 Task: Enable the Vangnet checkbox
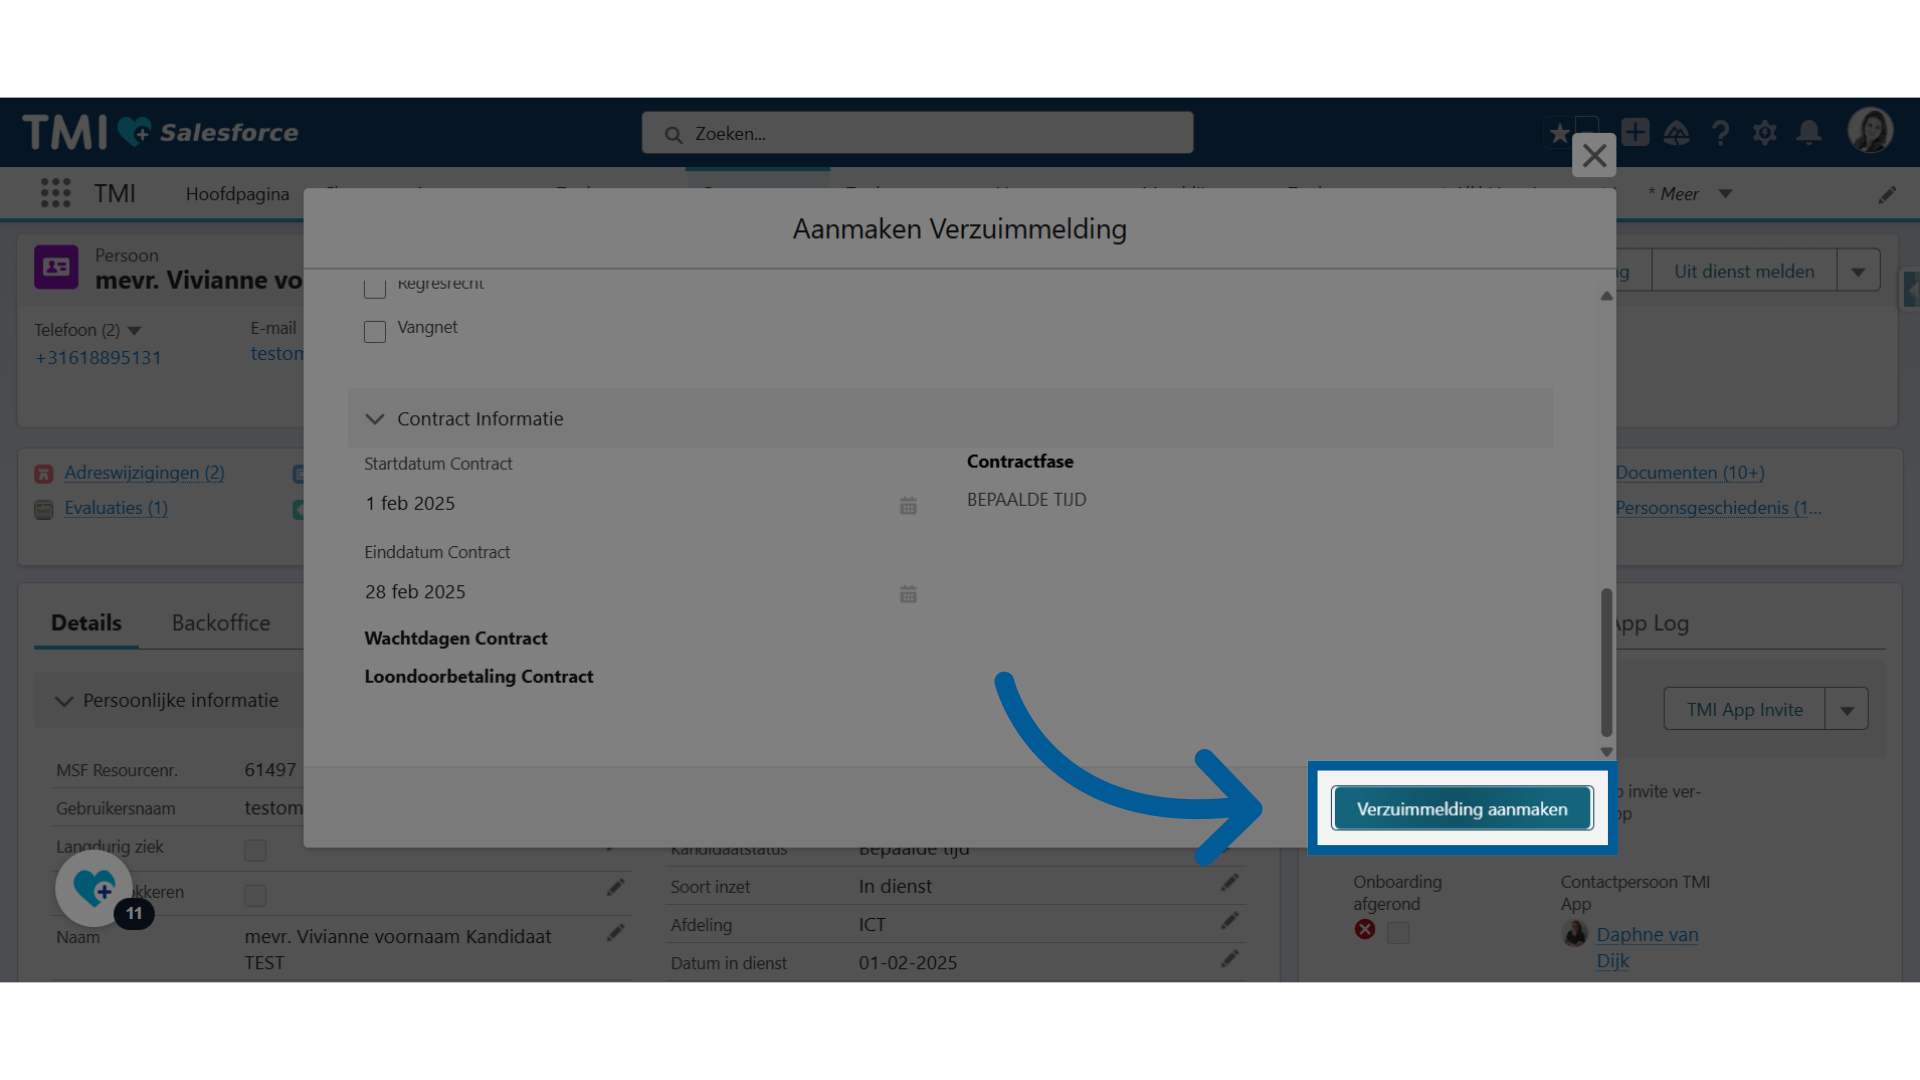[375, 332]
